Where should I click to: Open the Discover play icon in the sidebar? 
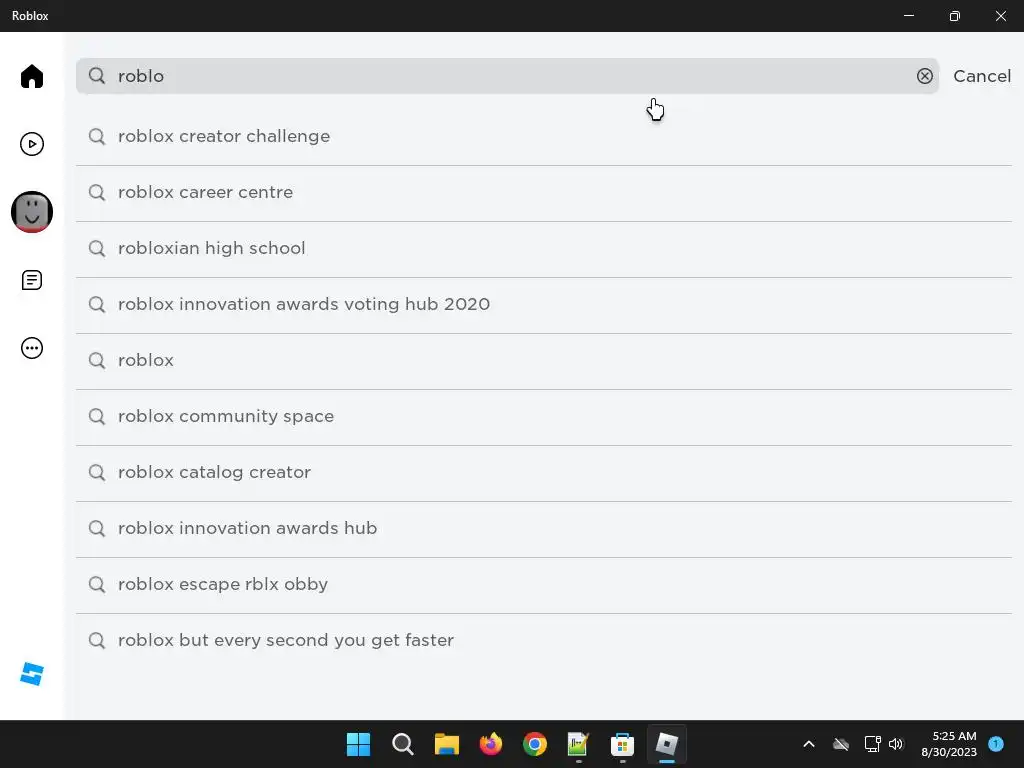coord(31,144)
